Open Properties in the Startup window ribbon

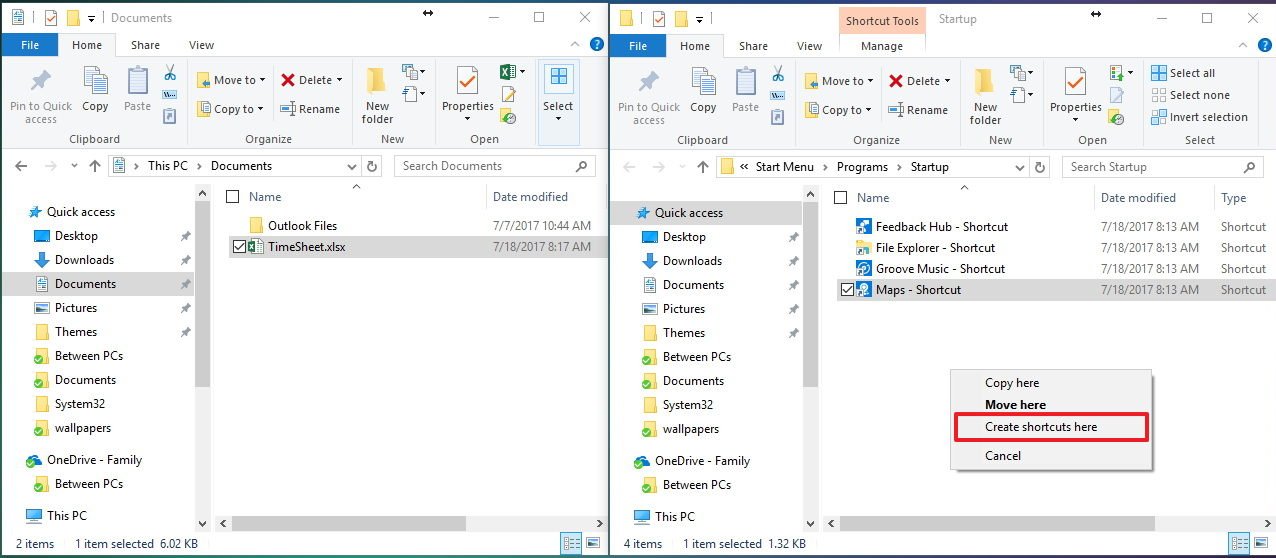(1075, 95)
